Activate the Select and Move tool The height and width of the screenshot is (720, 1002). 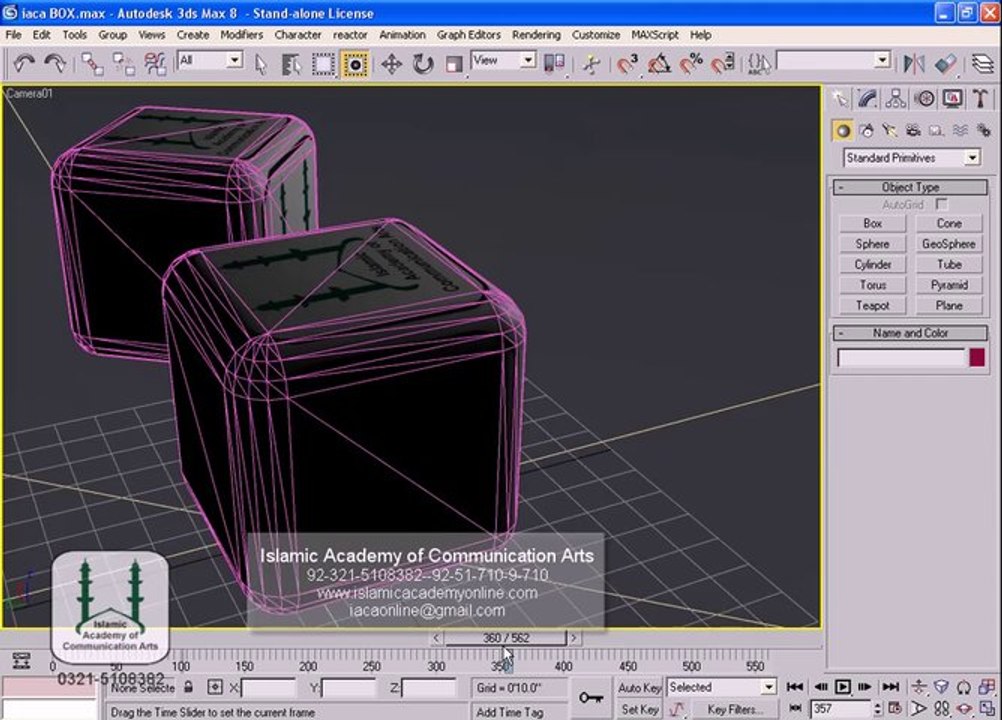pos(391,64)
